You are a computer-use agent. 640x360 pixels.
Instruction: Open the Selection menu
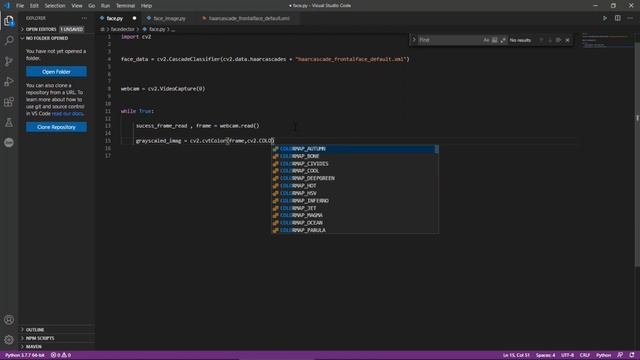coord(55,6)
